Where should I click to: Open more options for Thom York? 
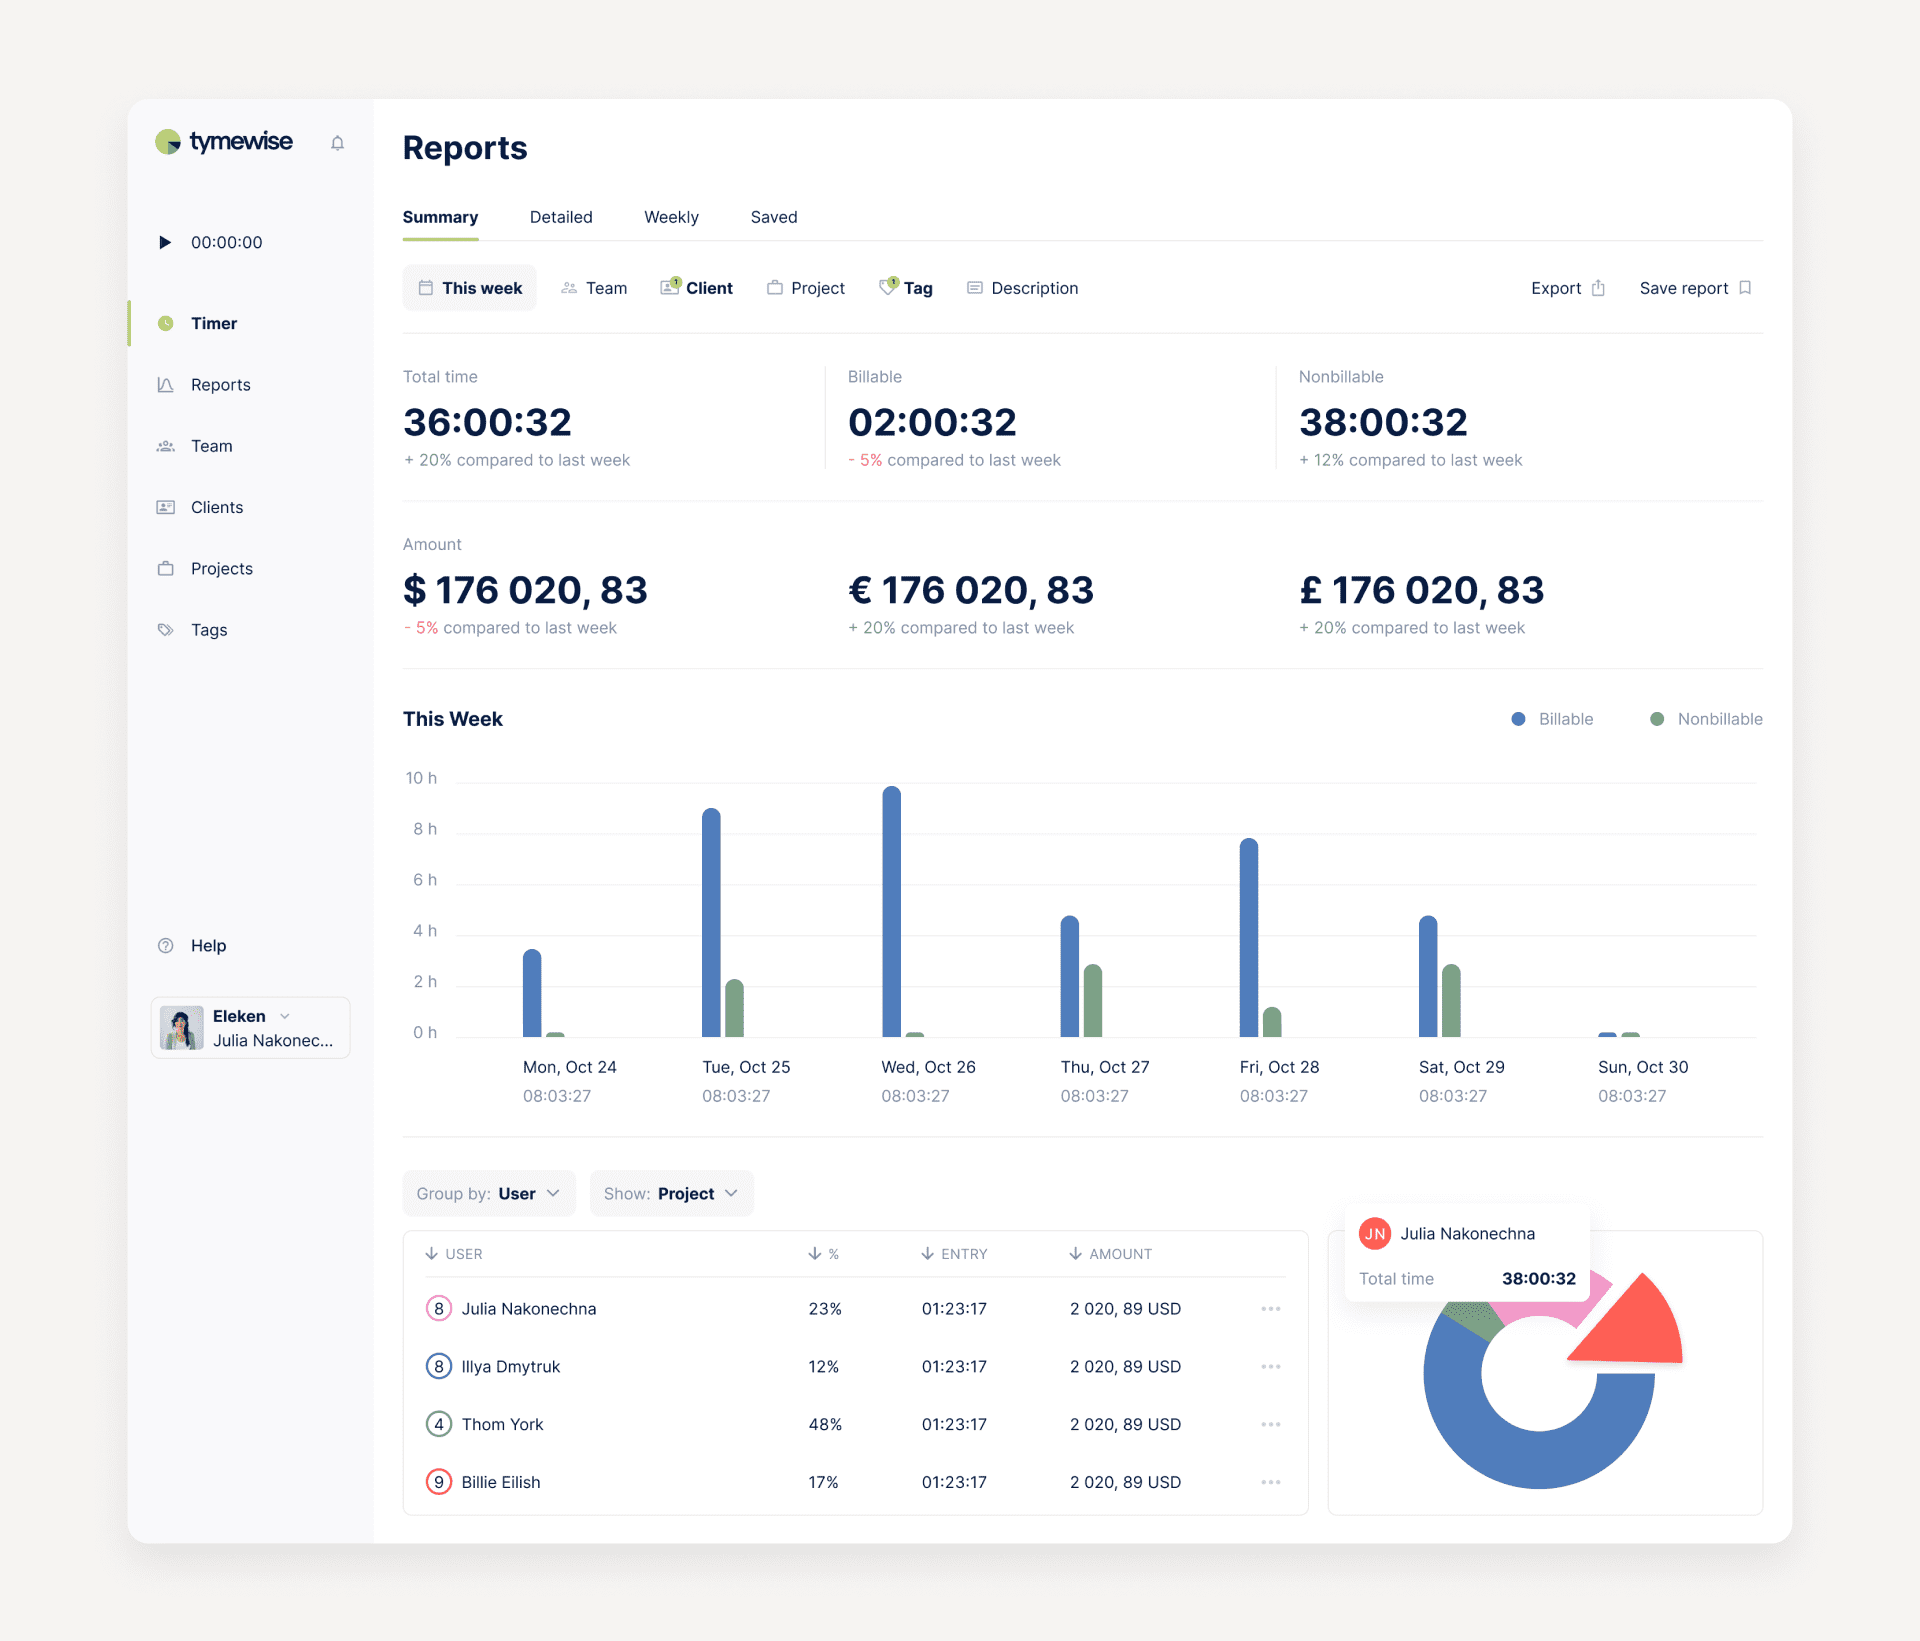(1271, 1424)
